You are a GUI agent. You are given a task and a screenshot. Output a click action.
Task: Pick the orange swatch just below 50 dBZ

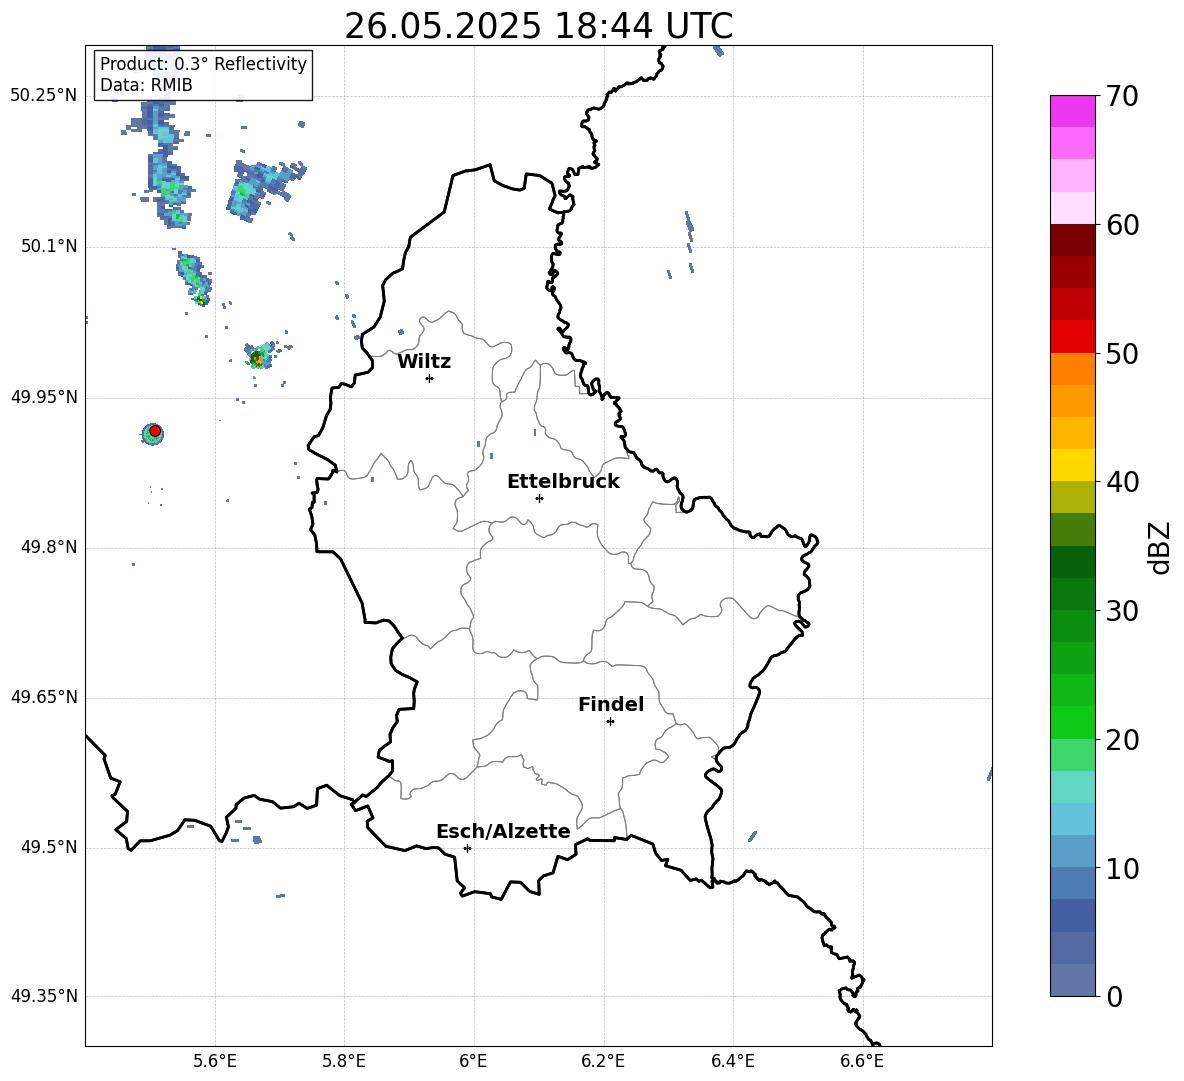tap(1073, 369)
